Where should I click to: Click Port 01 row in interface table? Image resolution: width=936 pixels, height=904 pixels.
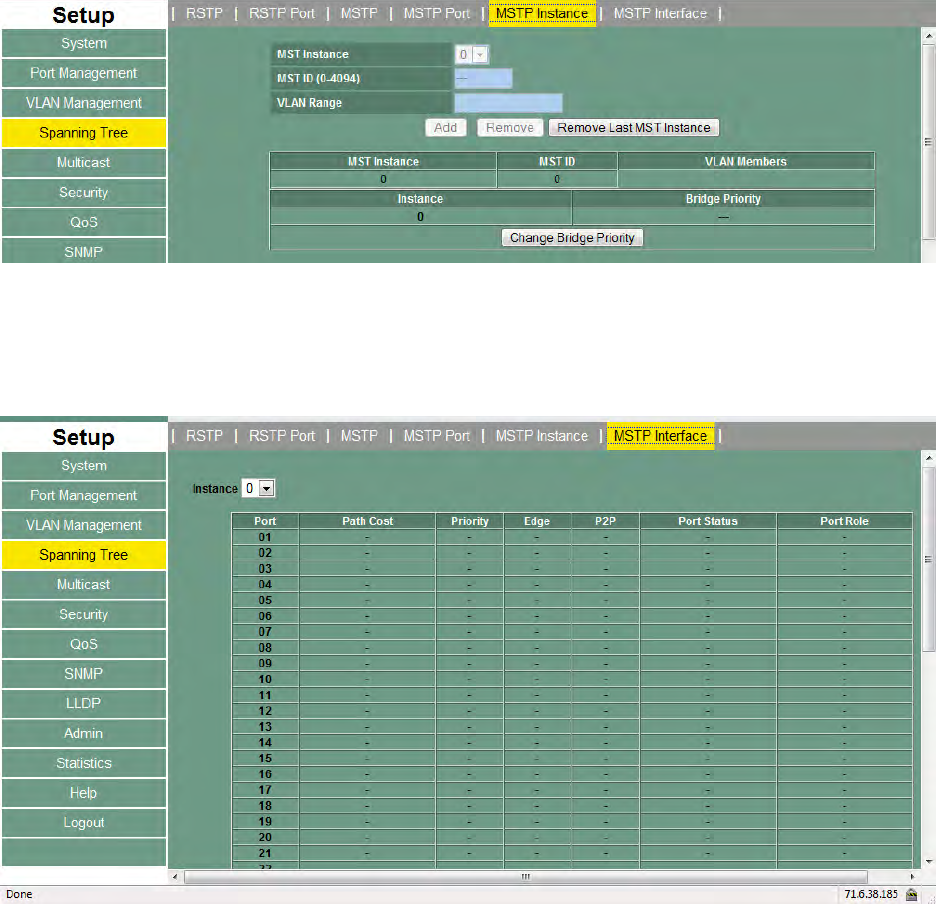(x=572, y=537)
